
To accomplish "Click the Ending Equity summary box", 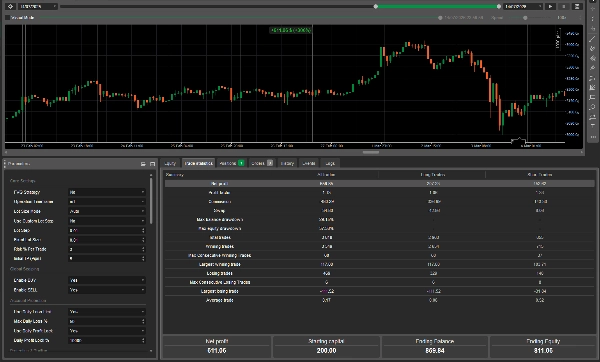I will pyautogui.click(x=543, y=347).
